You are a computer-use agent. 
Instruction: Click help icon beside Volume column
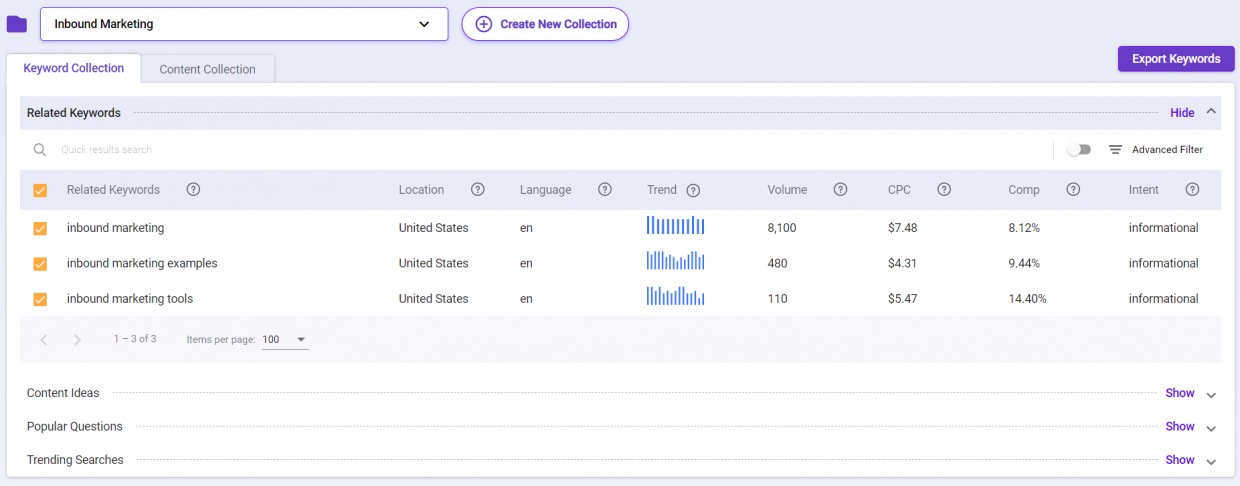click(x=841, y=190)
